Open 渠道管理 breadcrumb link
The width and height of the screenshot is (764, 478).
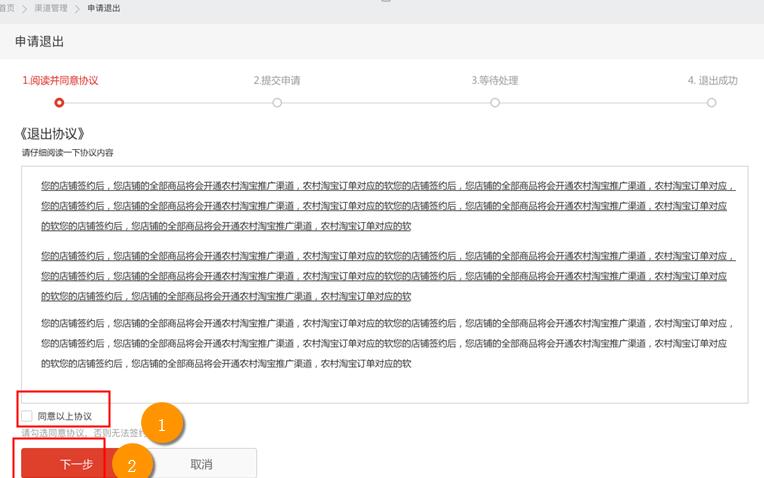tap(51, 8)
